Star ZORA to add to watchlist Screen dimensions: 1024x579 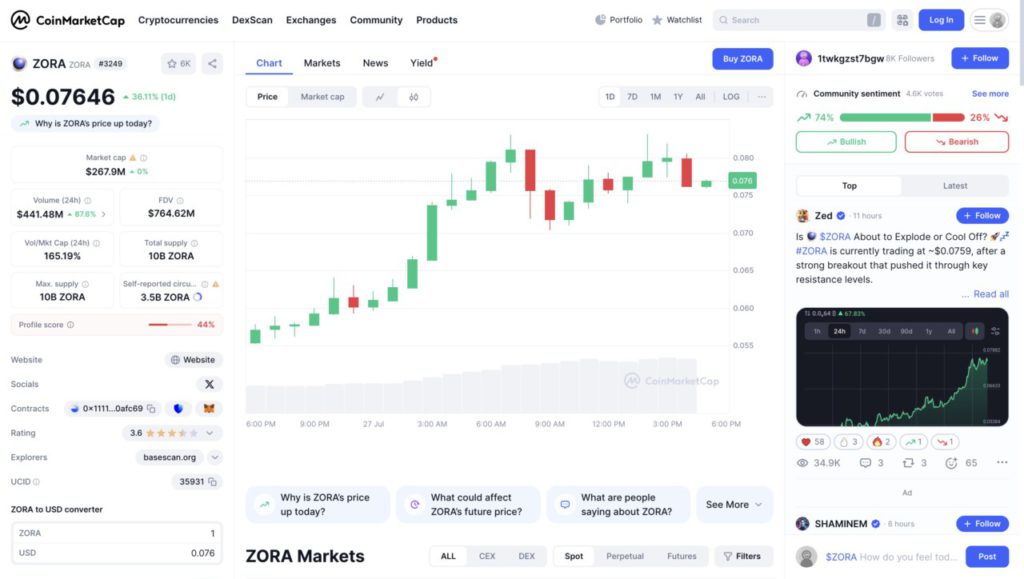point(179,63)
